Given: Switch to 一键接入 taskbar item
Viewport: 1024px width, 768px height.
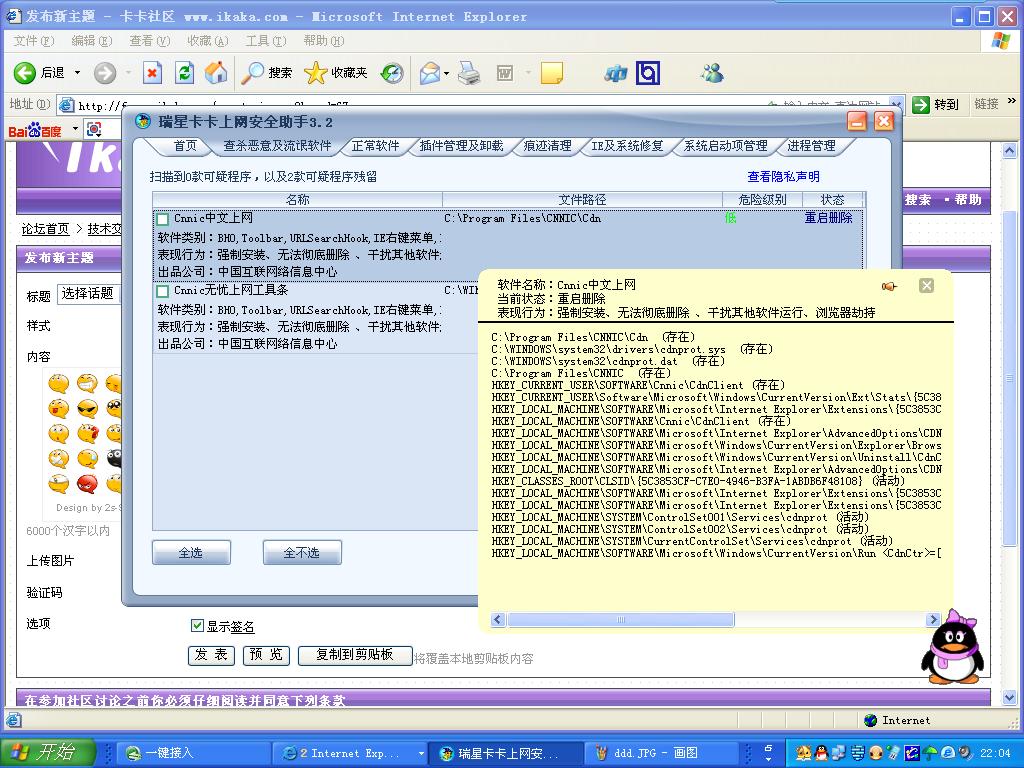Looking at the screenshot, I should pyautogui.click(x=194, y=753).
